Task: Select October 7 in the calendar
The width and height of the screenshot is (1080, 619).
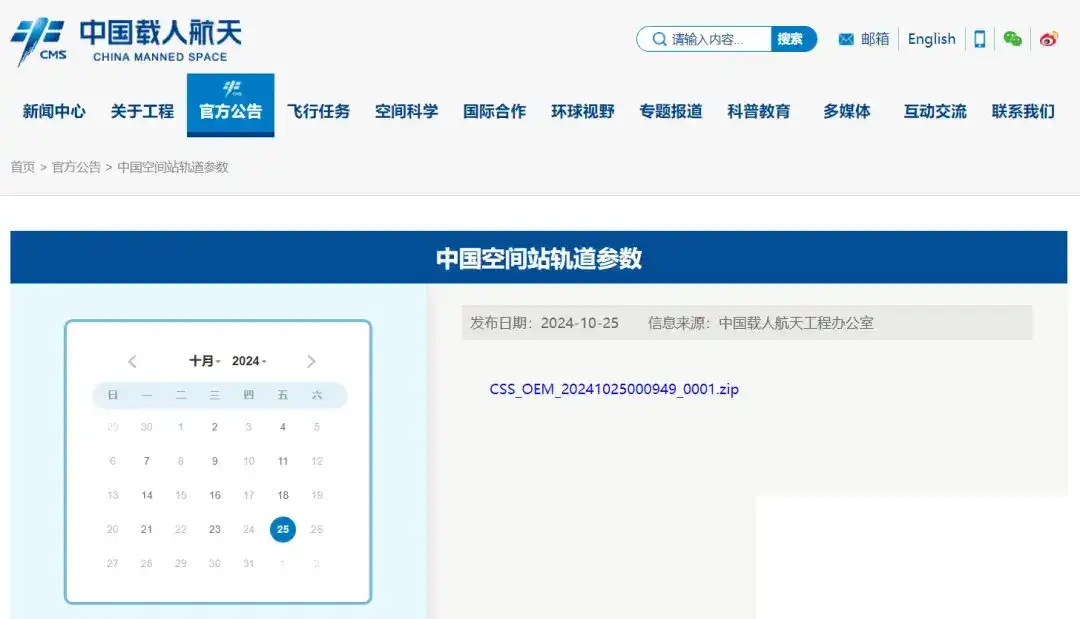Action: click(147, 461)
